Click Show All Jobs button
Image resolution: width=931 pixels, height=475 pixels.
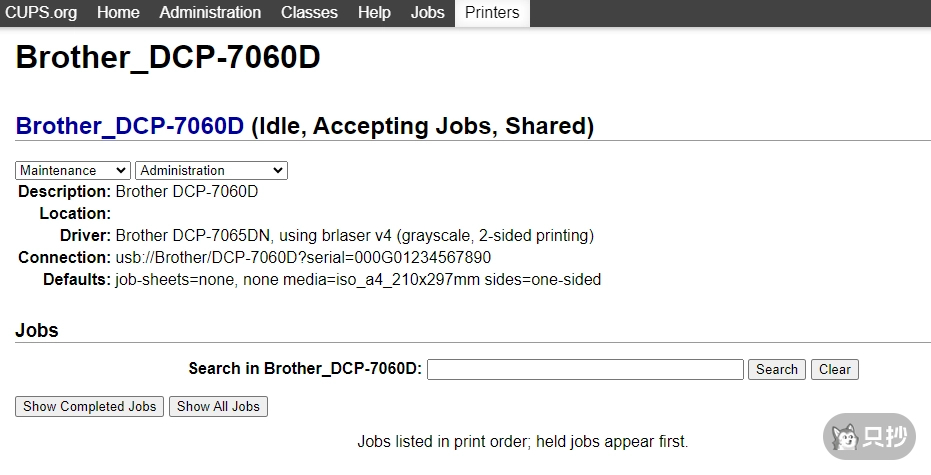pyautogui.click(x=218, y=406)
